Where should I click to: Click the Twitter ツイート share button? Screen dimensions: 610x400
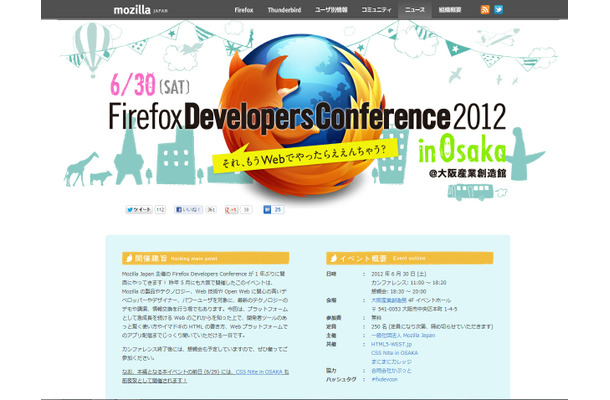139,210
